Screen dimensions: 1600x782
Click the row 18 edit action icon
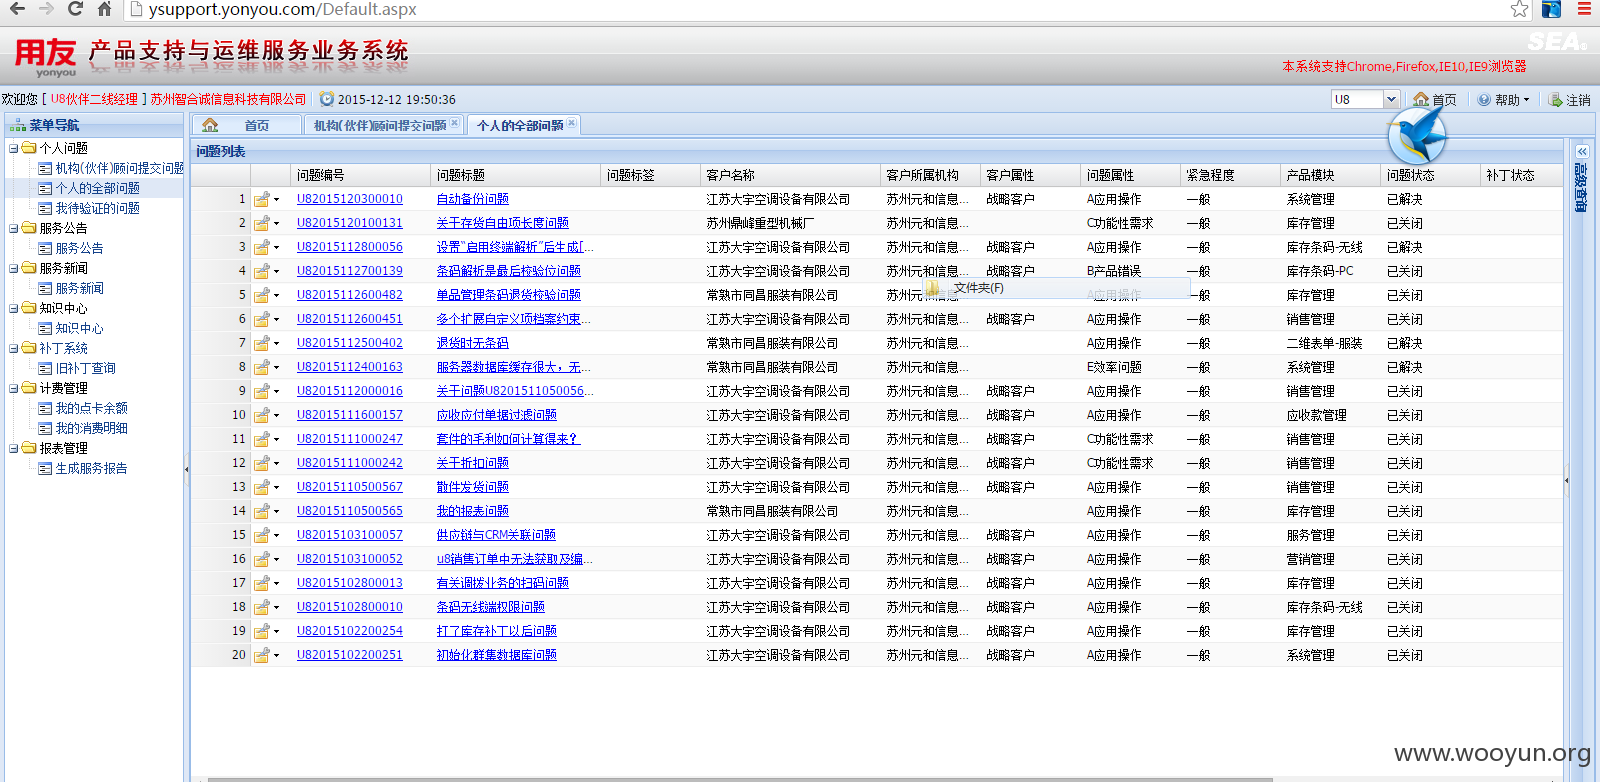coord(261,607)
